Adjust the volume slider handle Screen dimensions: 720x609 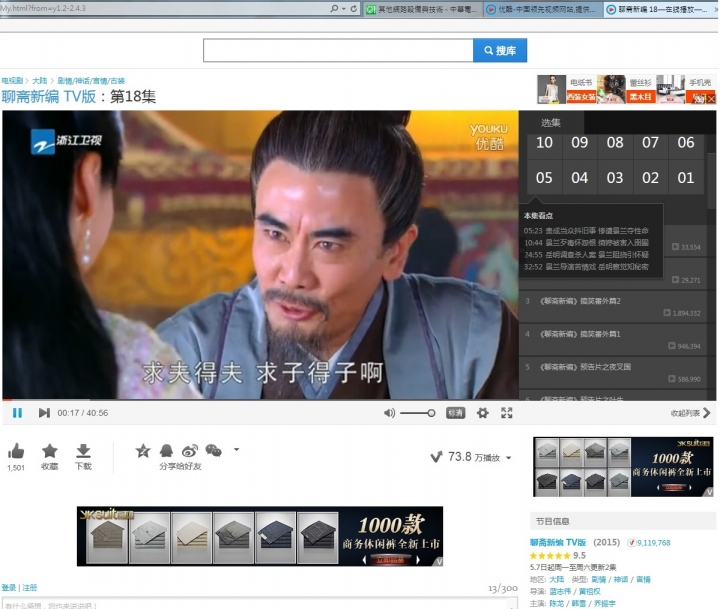coord(431,413)
